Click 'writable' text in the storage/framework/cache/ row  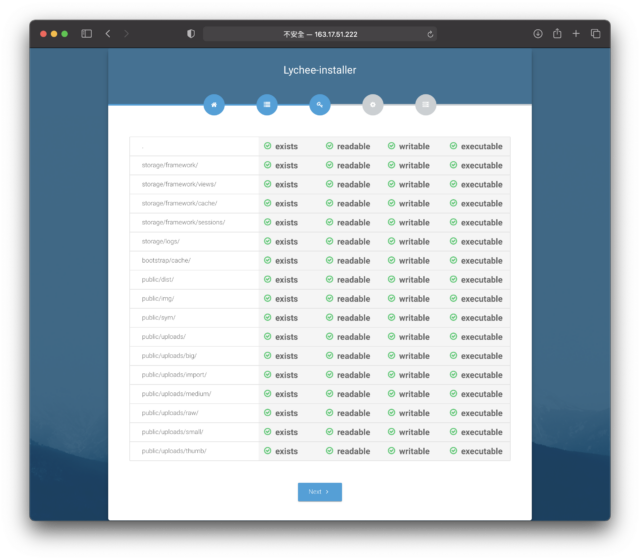pyautogui.click(x=414, y=203)
